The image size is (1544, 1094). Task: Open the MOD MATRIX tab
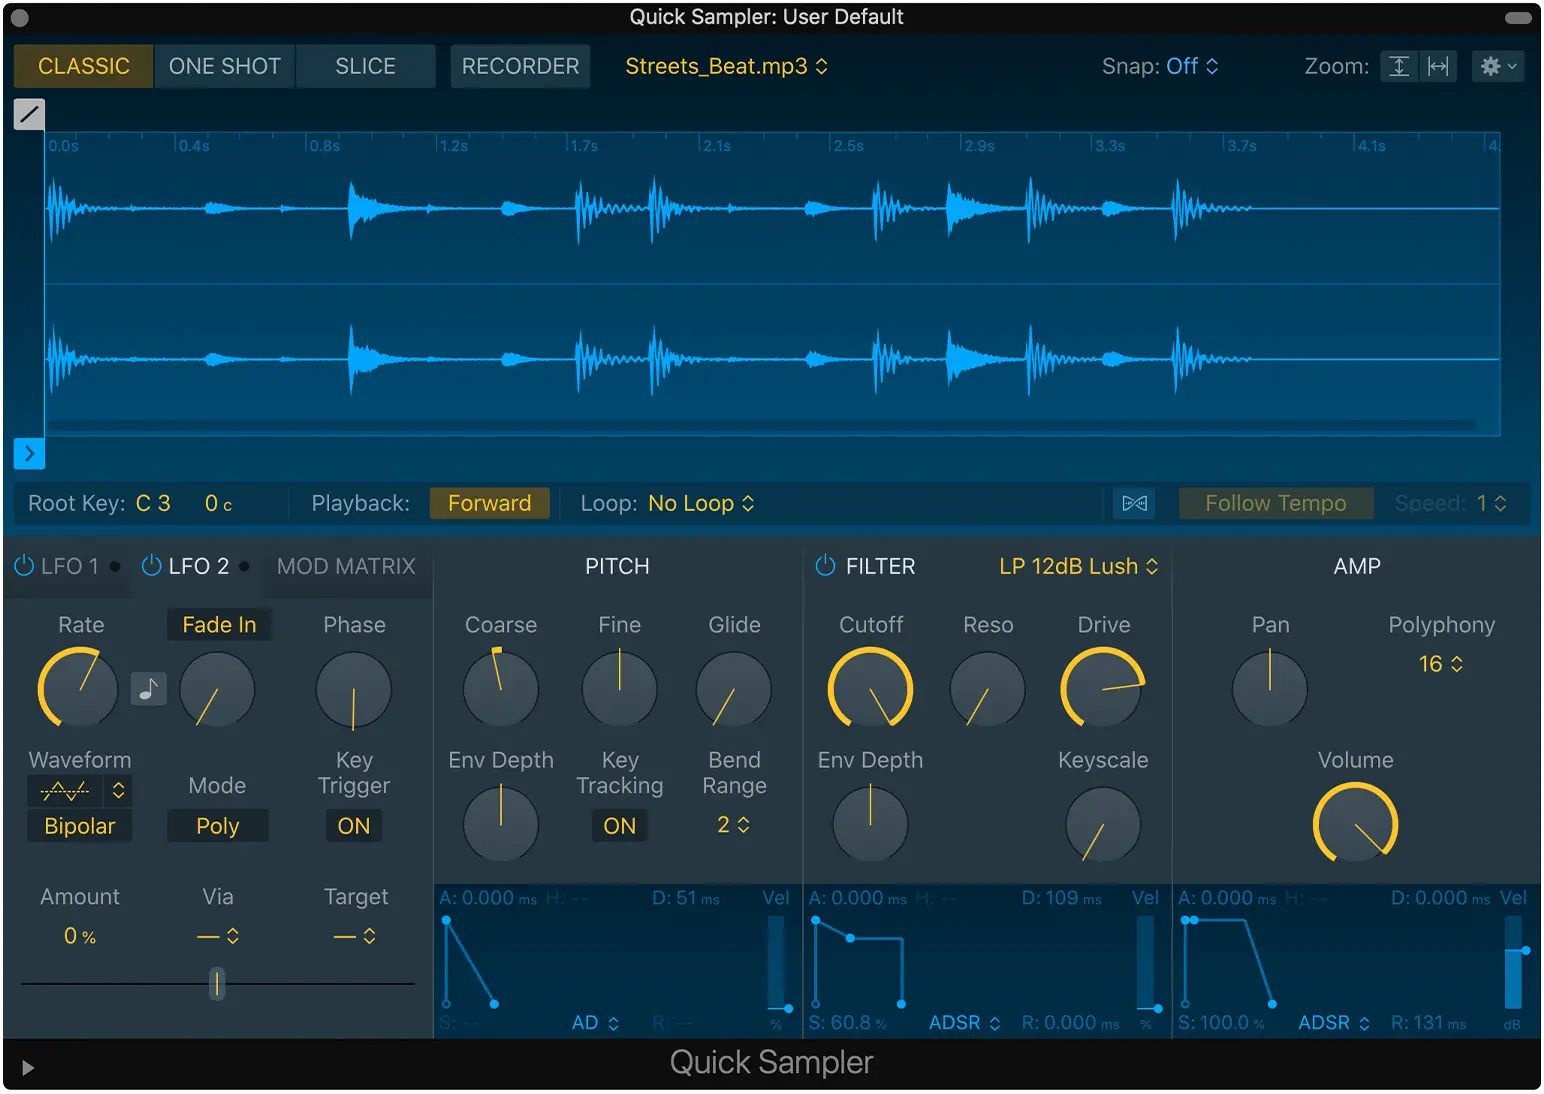[346, 566]
